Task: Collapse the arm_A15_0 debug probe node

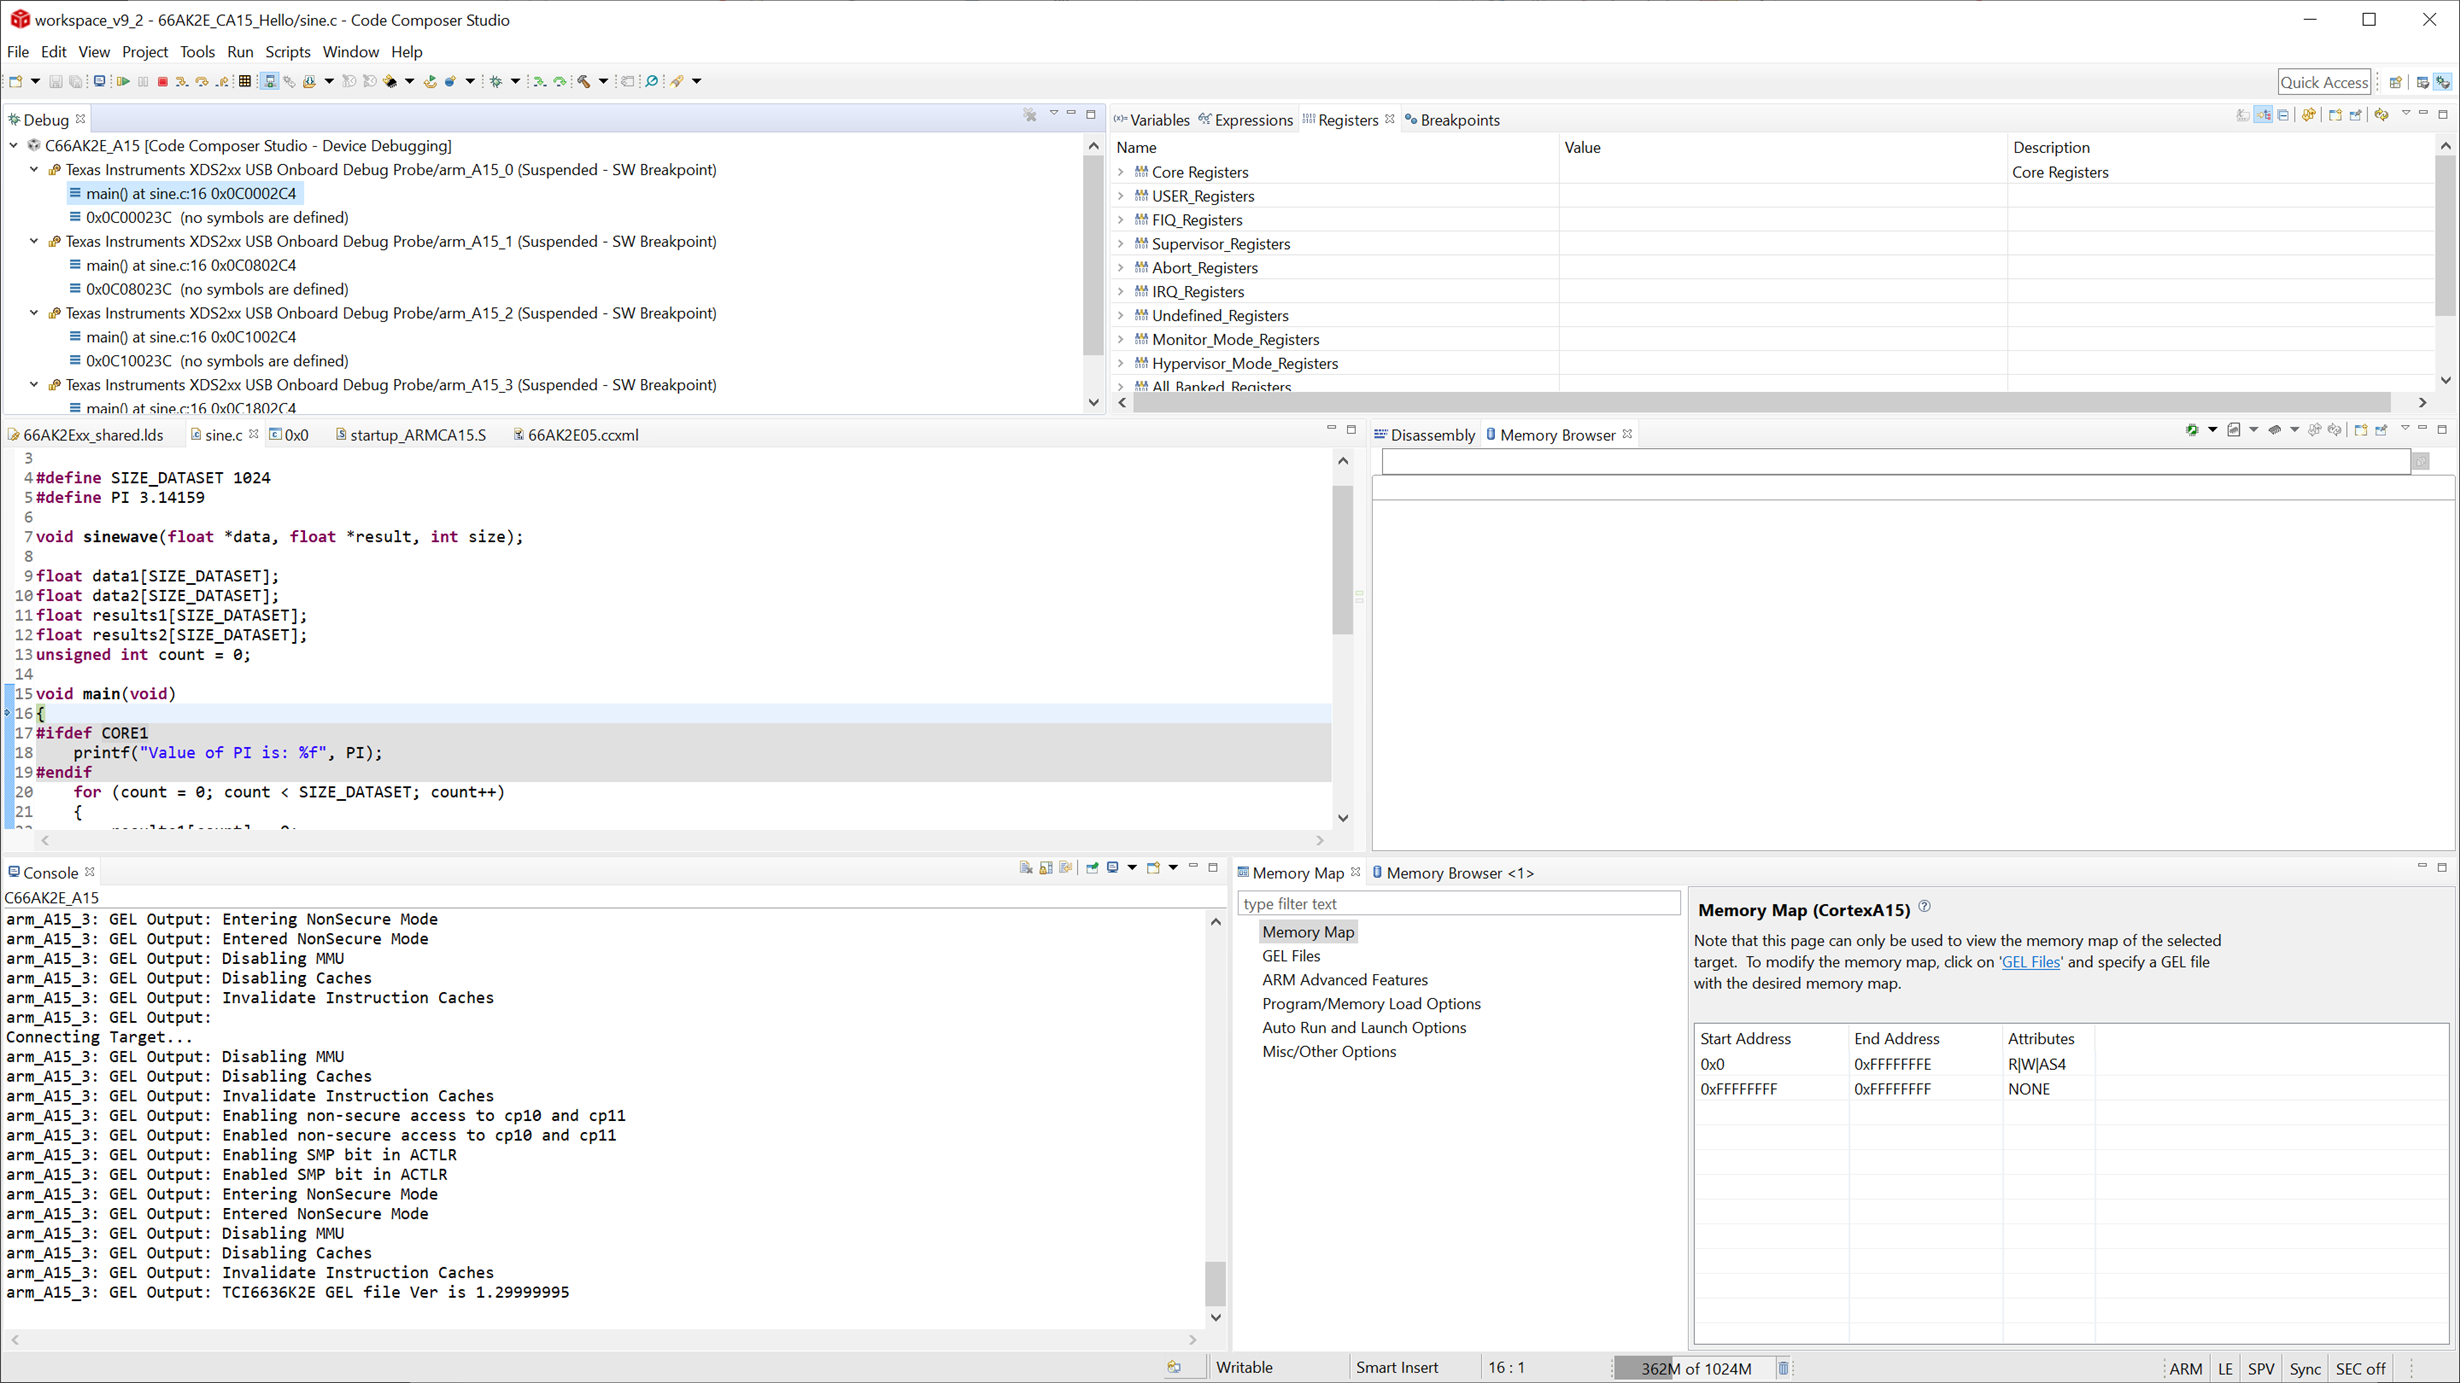Action: coord(34,170)
